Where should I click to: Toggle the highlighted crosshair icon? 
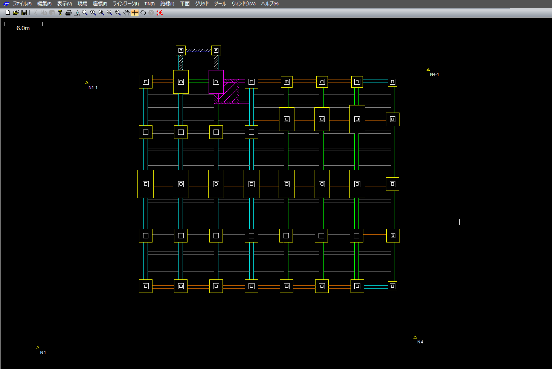pyautogui.click(x=134, y=13)
